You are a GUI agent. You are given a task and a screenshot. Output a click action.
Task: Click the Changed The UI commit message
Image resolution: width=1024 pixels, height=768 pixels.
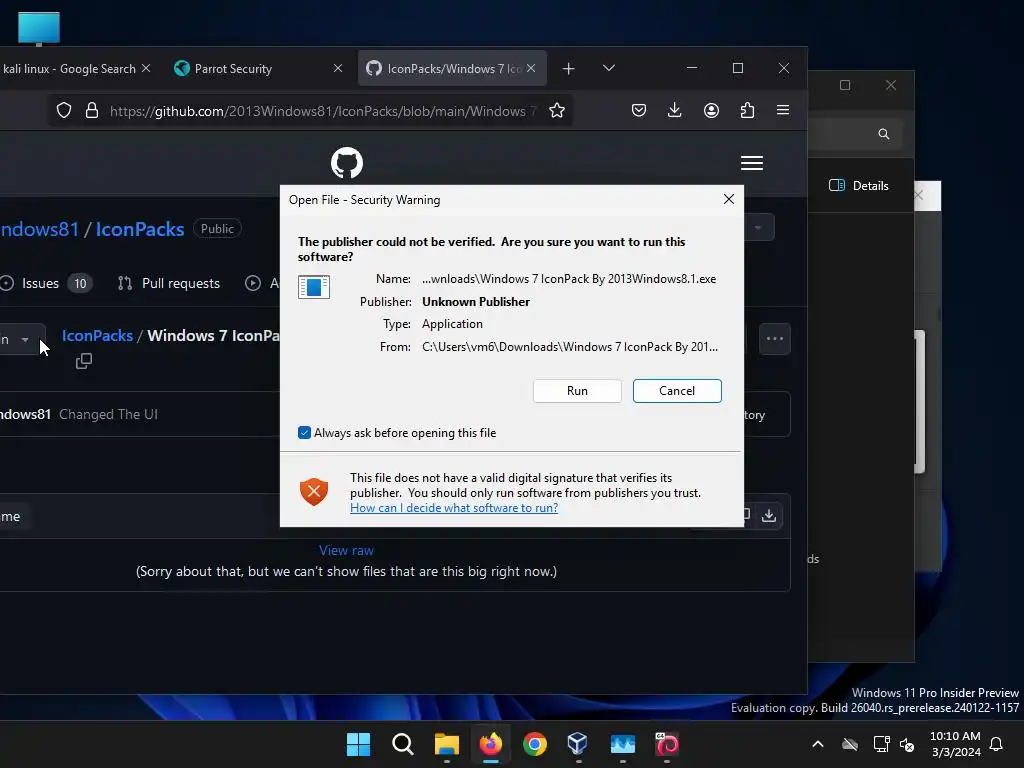(x=108, y=415)
